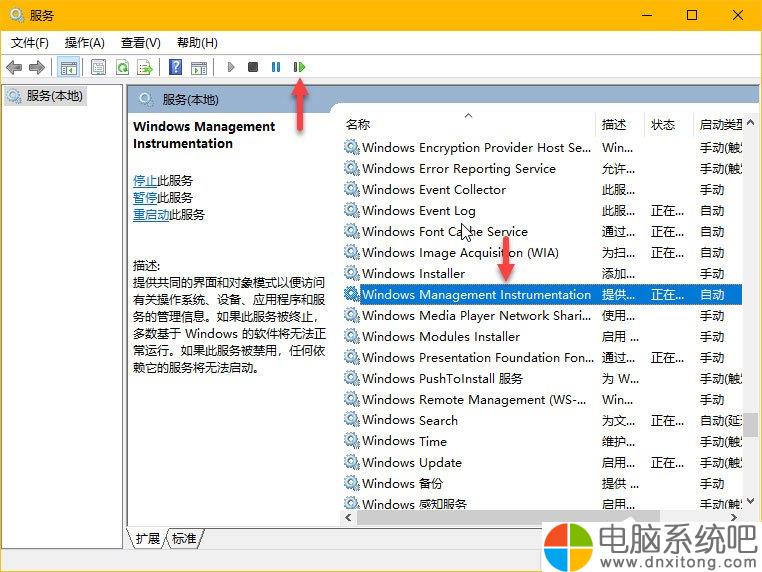Click gear icon beside Windows Installer
762x572 pixels.
(351, 273)
